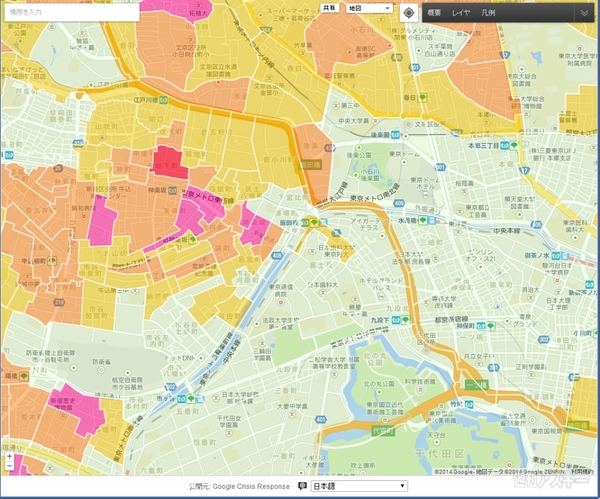Screen dimensions: 600x499
Task: Select 牛込神楽坂 station icon
Action: (192, 240)
